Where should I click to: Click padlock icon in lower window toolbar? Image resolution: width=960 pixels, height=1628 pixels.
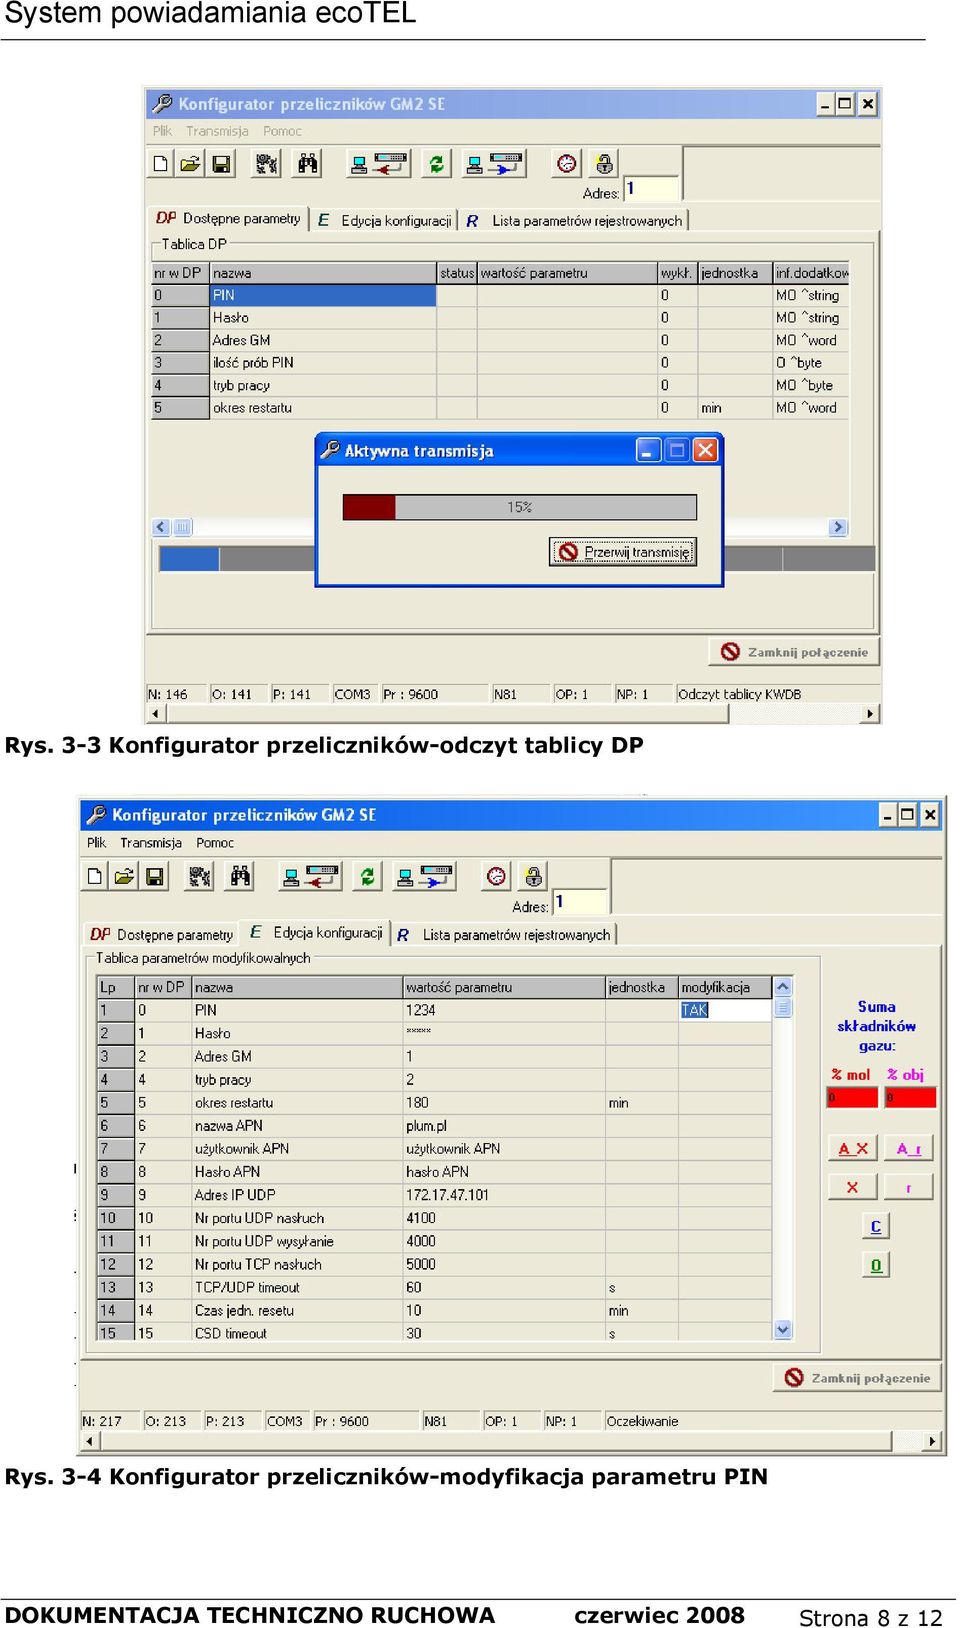[534, 876]
